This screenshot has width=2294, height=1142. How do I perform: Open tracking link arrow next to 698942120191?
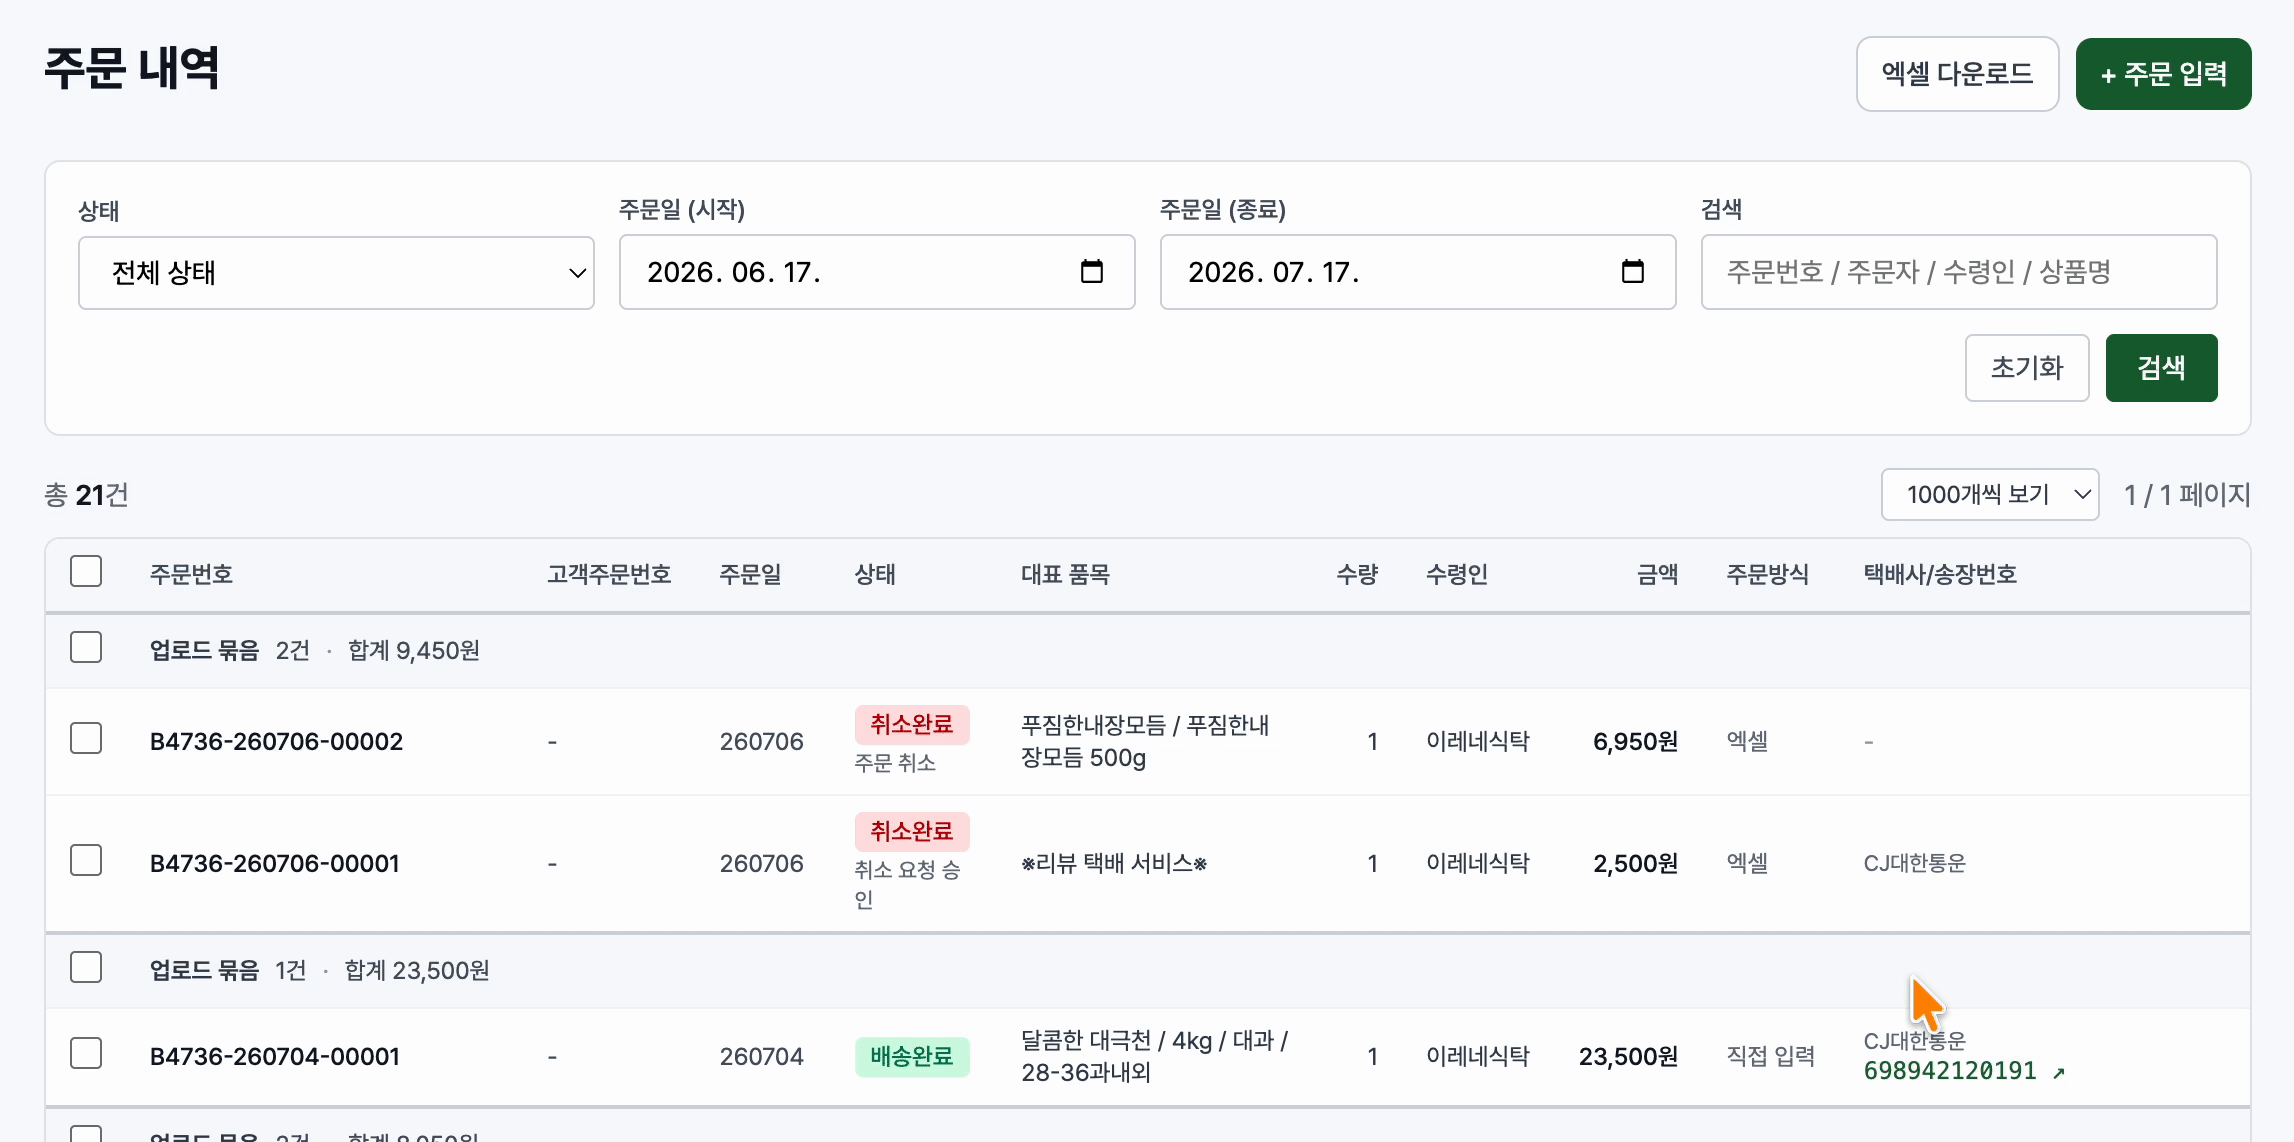click(x=2059, y=1072)
